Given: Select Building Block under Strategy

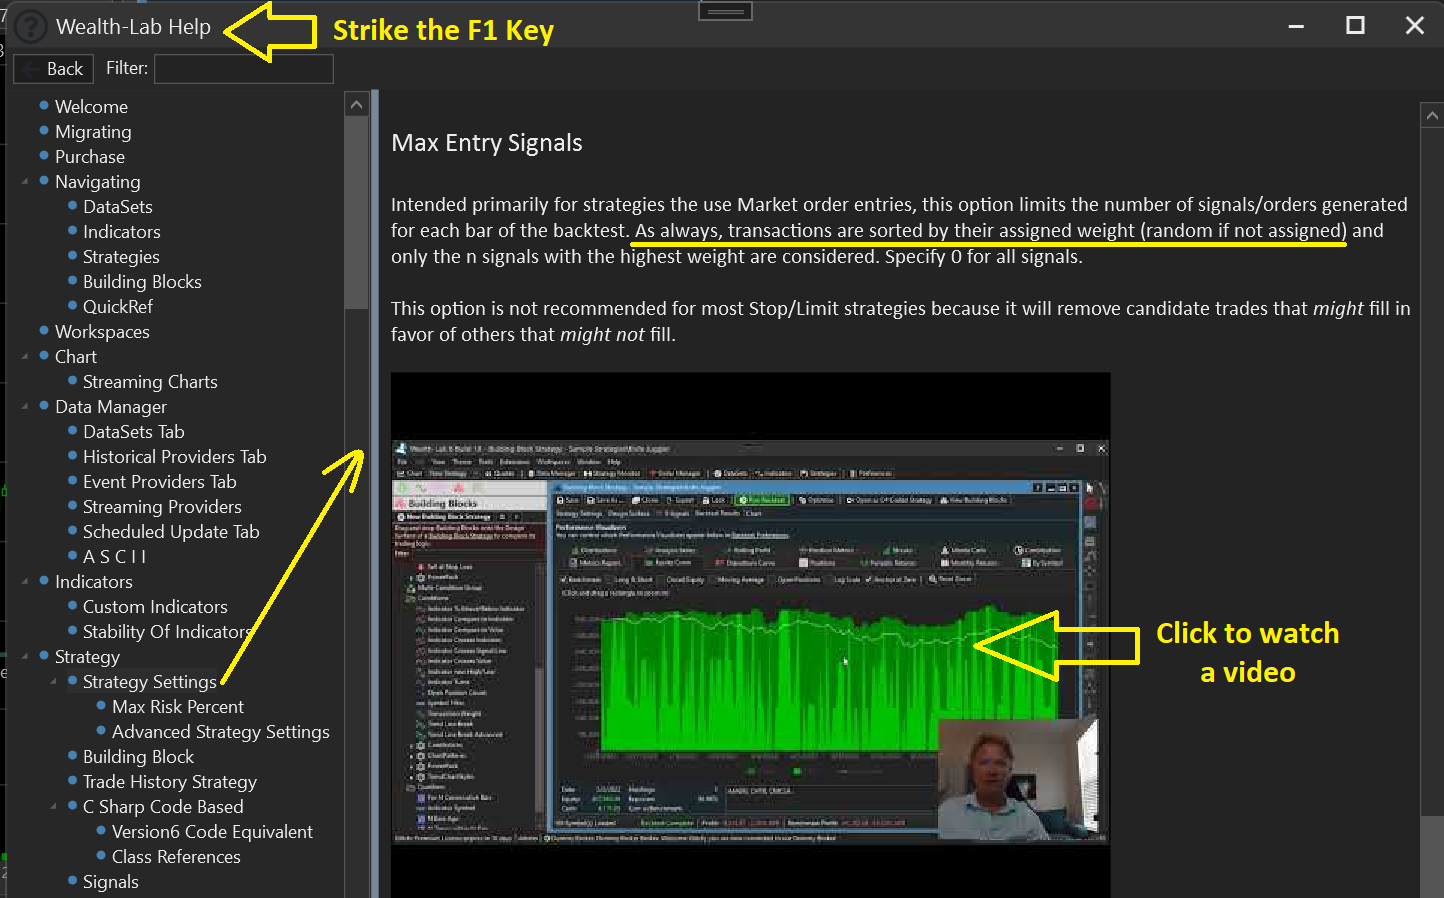Looking at the screenshot, I should click(138, 757).
